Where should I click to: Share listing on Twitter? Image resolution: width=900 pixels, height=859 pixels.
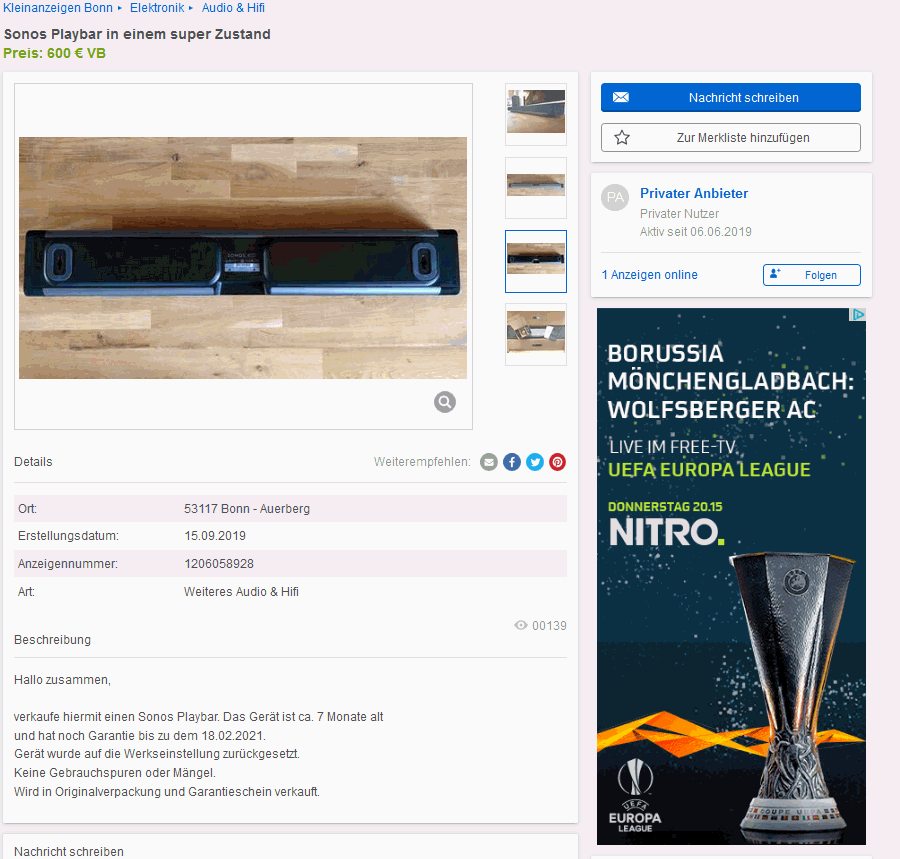click(534, 462)
